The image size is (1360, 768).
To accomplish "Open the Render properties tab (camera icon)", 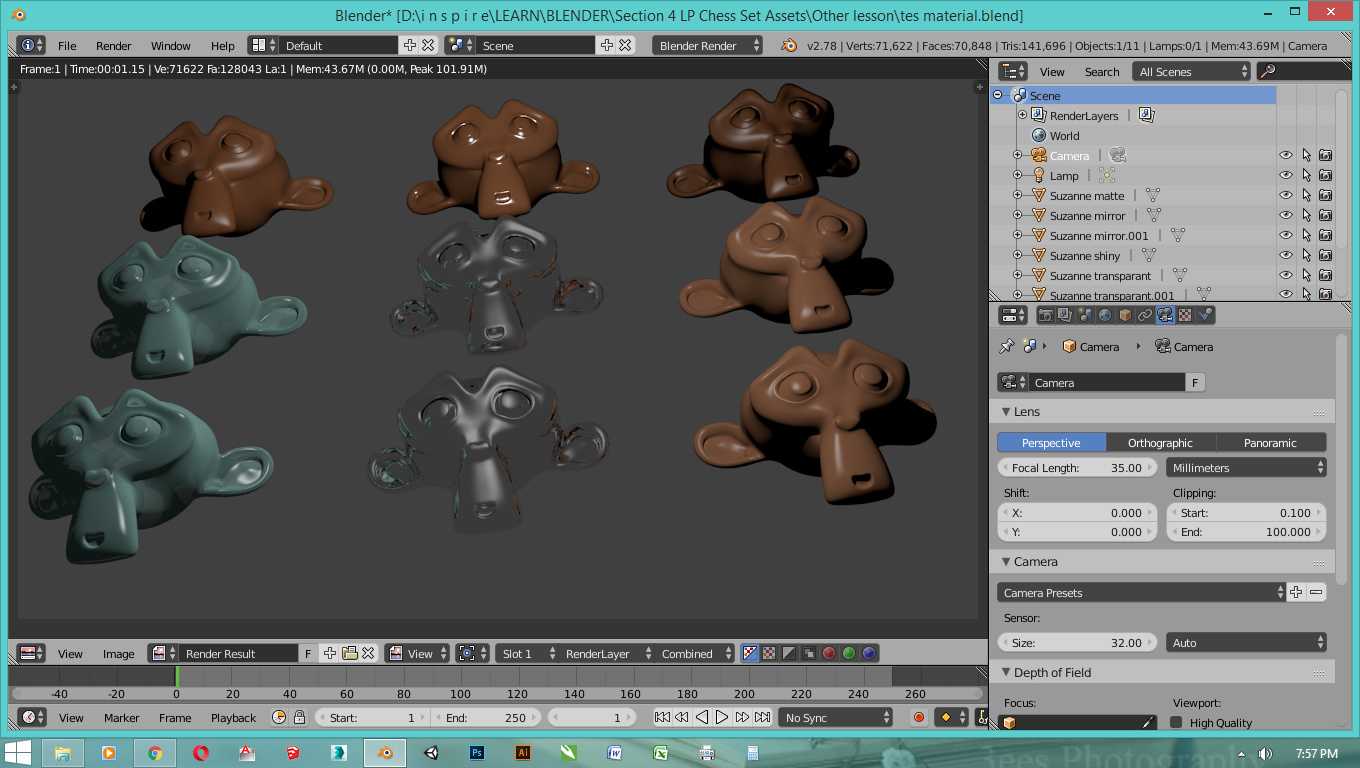I will 1045,315.
